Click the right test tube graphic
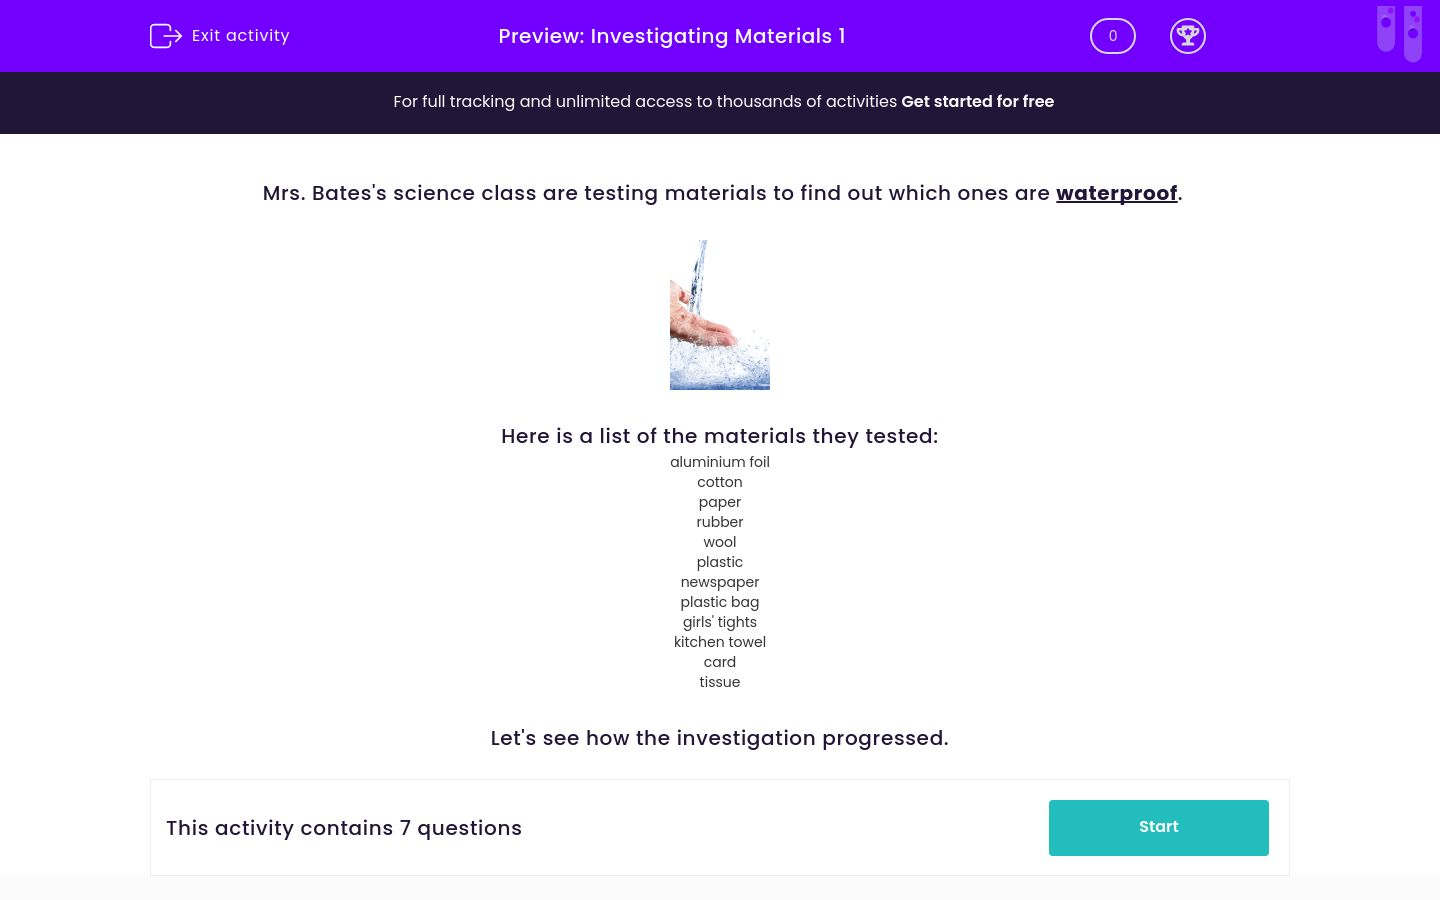Viewport: 1440px width, 900px height. (x=1413, y=33)
